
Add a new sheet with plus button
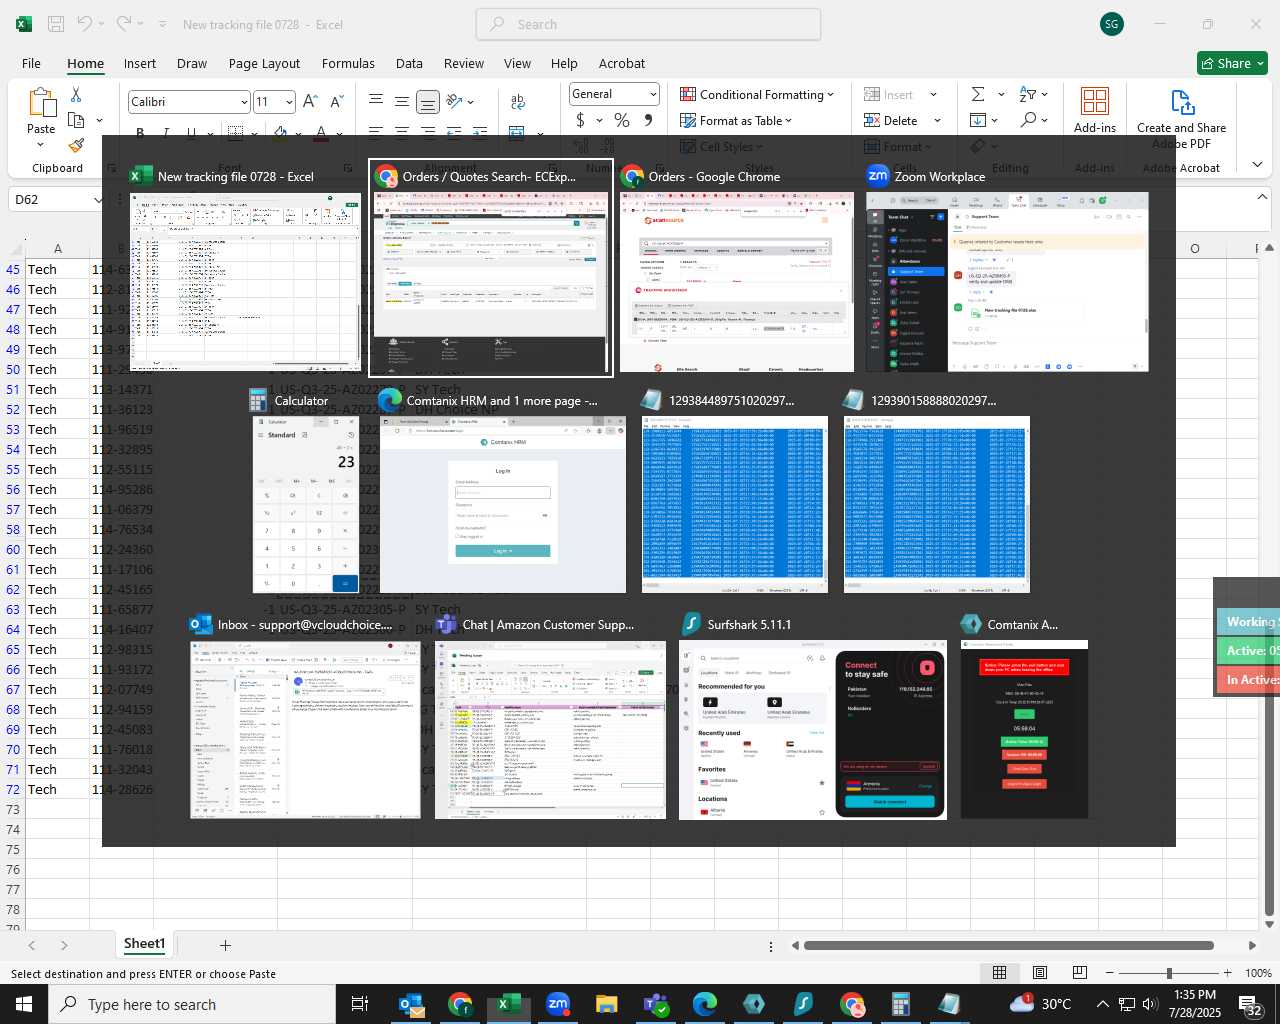point(225,945)
